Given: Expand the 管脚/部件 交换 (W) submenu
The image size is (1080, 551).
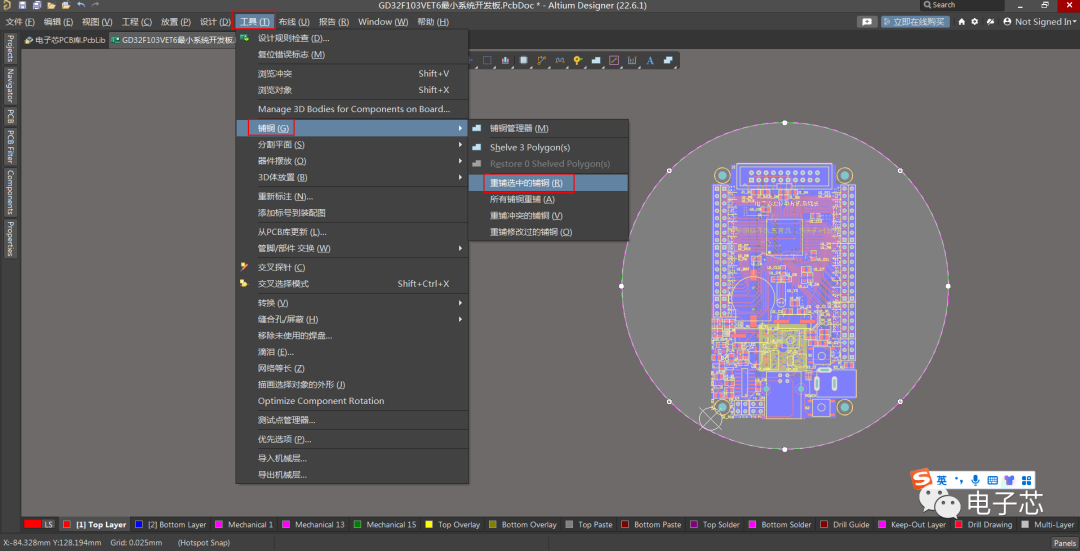Looking at the screenshot, I should 352,248.
